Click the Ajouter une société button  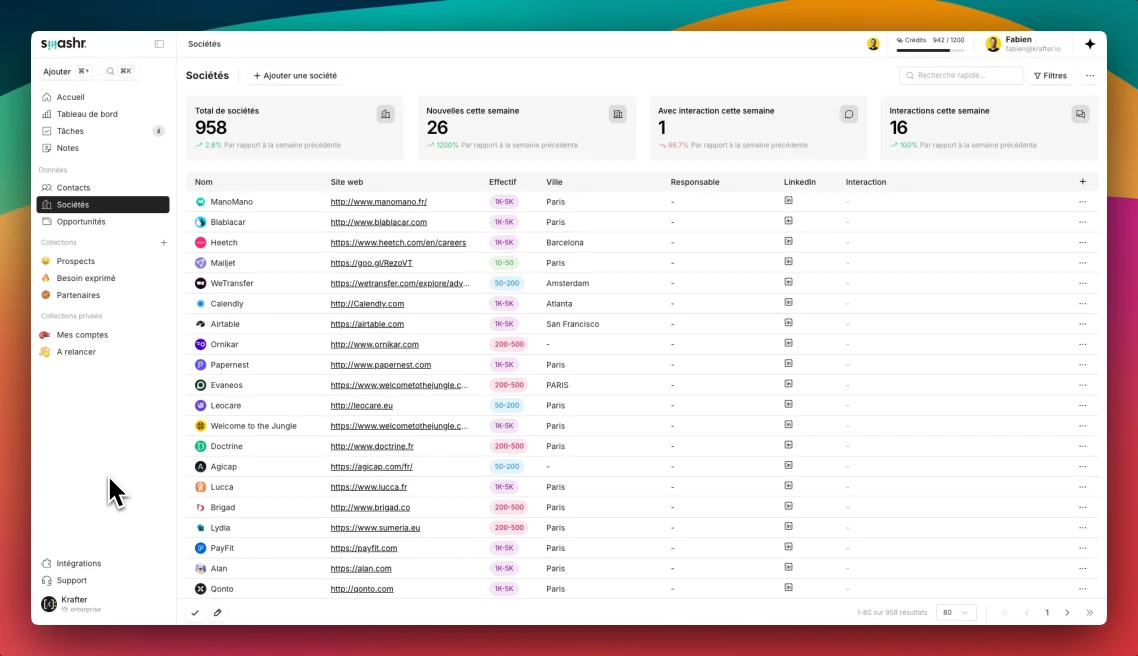click(295, 76)
